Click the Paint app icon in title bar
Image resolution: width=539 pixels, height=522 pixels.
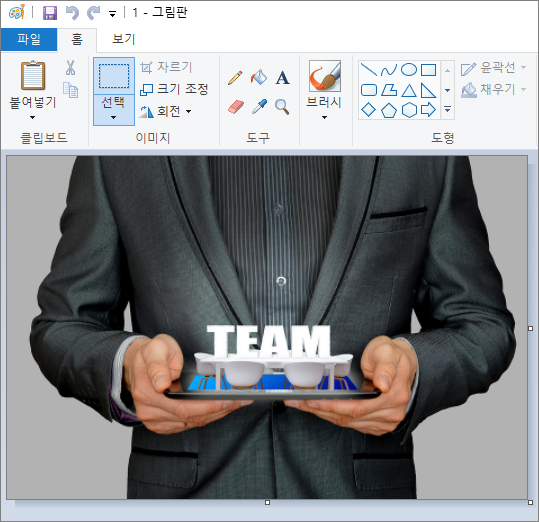[17, 12]
